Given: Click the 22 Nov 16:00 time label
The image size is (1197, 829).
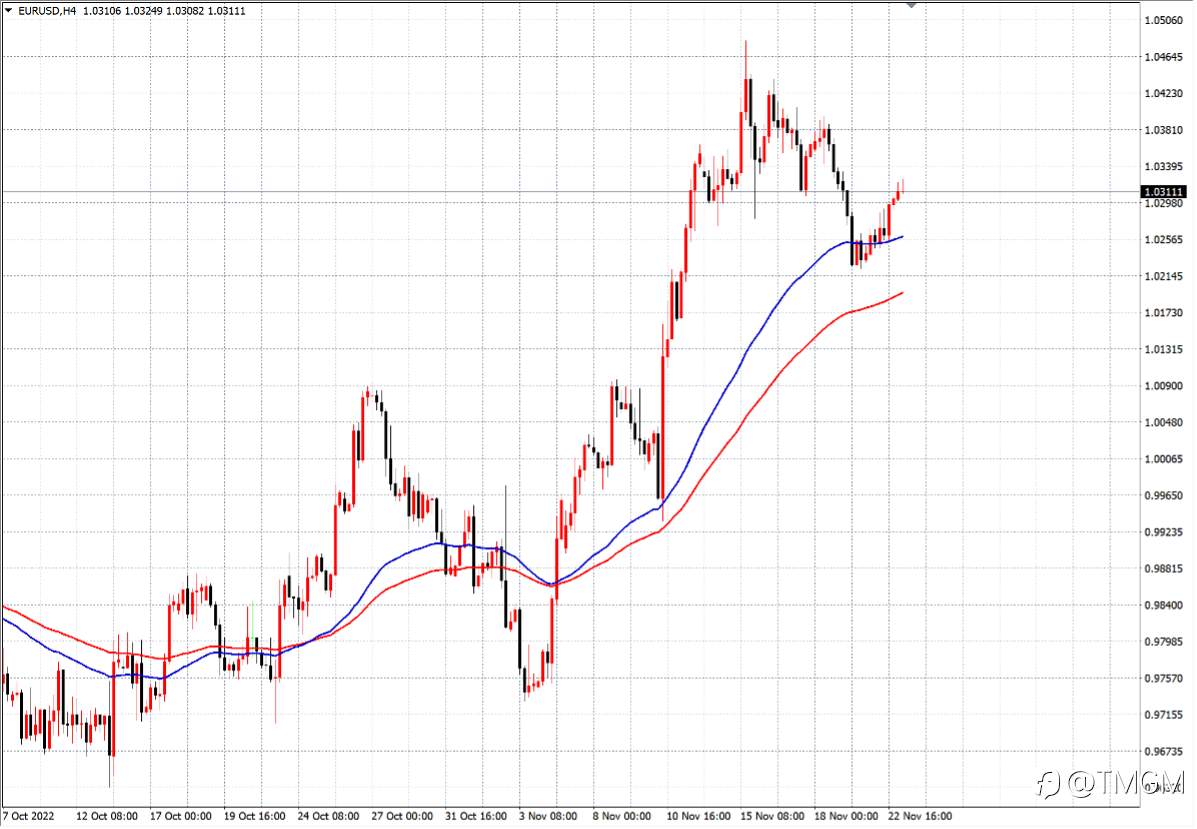Looking at the screenshot, I should click(x=920, y=816).
